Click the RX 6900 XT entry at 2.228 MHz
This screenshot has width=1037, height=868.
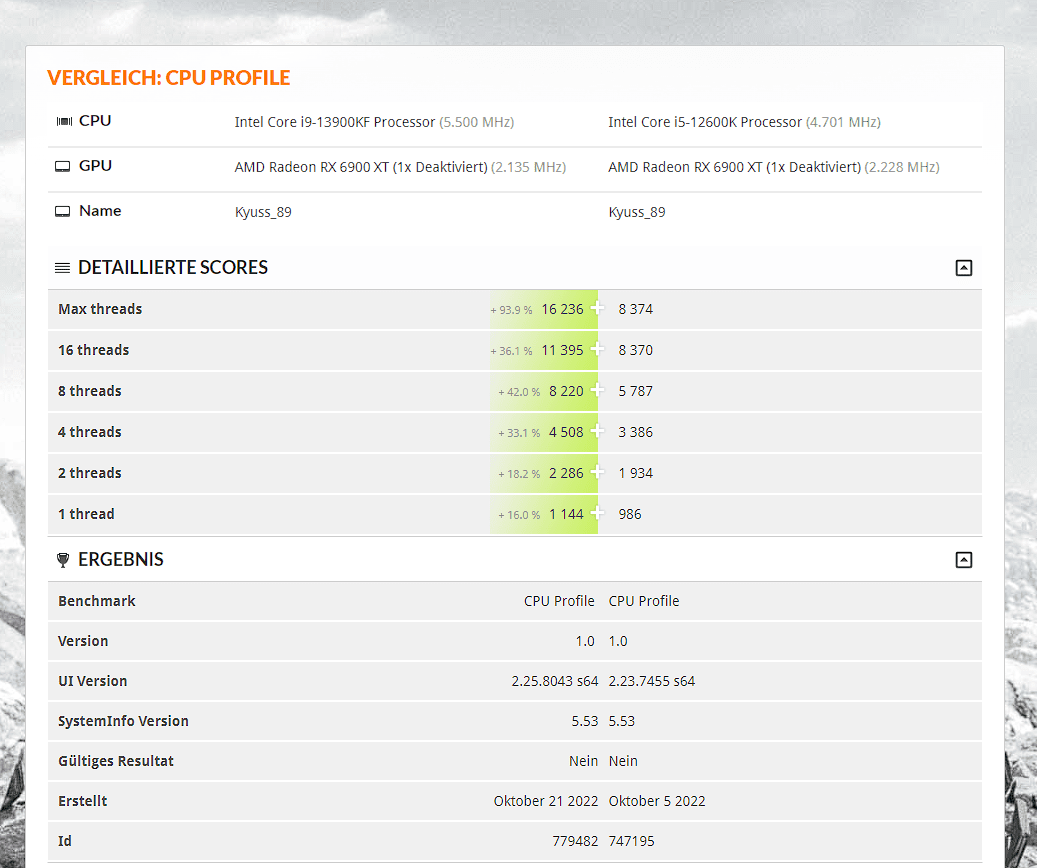pos(774,167)
